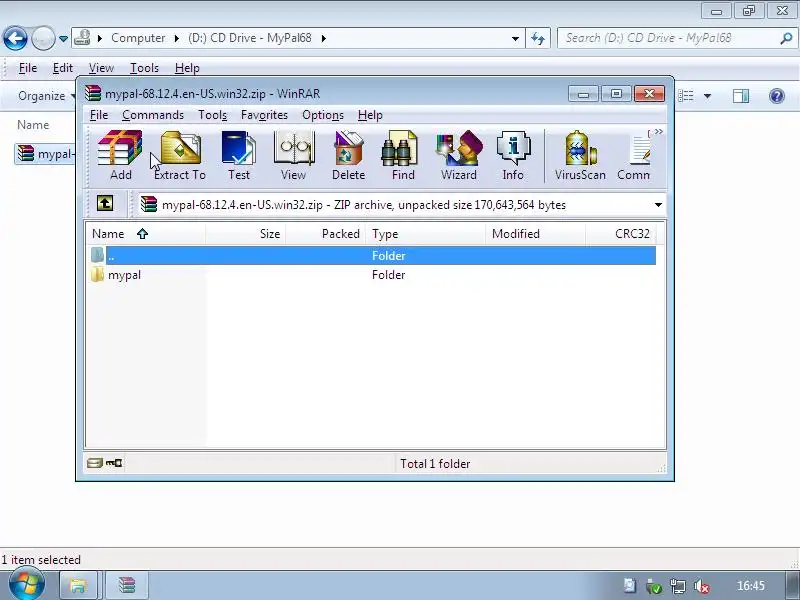800x600 pixels.
Task: Open Explorer Edit menu
Action: click(x=63, y=68)
